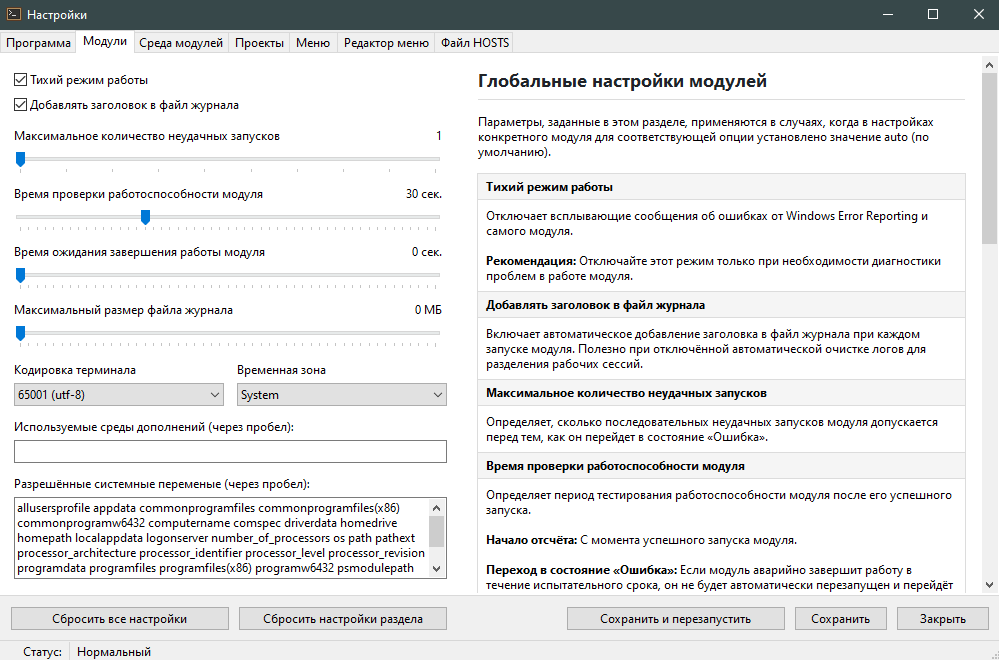Image resolution: width=999 pixels, height=660 pixels.
Task: Open the Файл HOSTS tab
Action: (x=475, y=42)
